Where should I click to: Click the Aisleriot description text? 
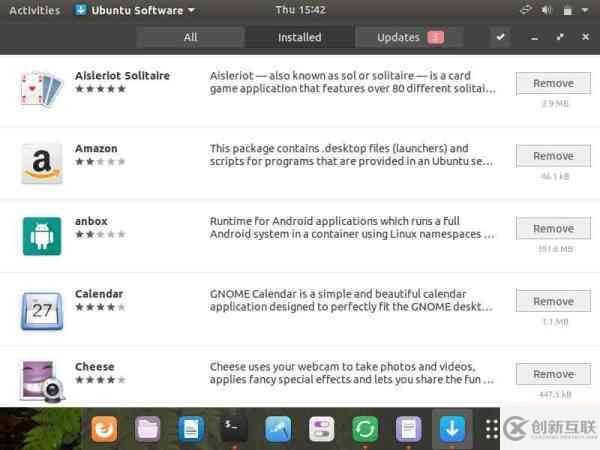(352, 82)
